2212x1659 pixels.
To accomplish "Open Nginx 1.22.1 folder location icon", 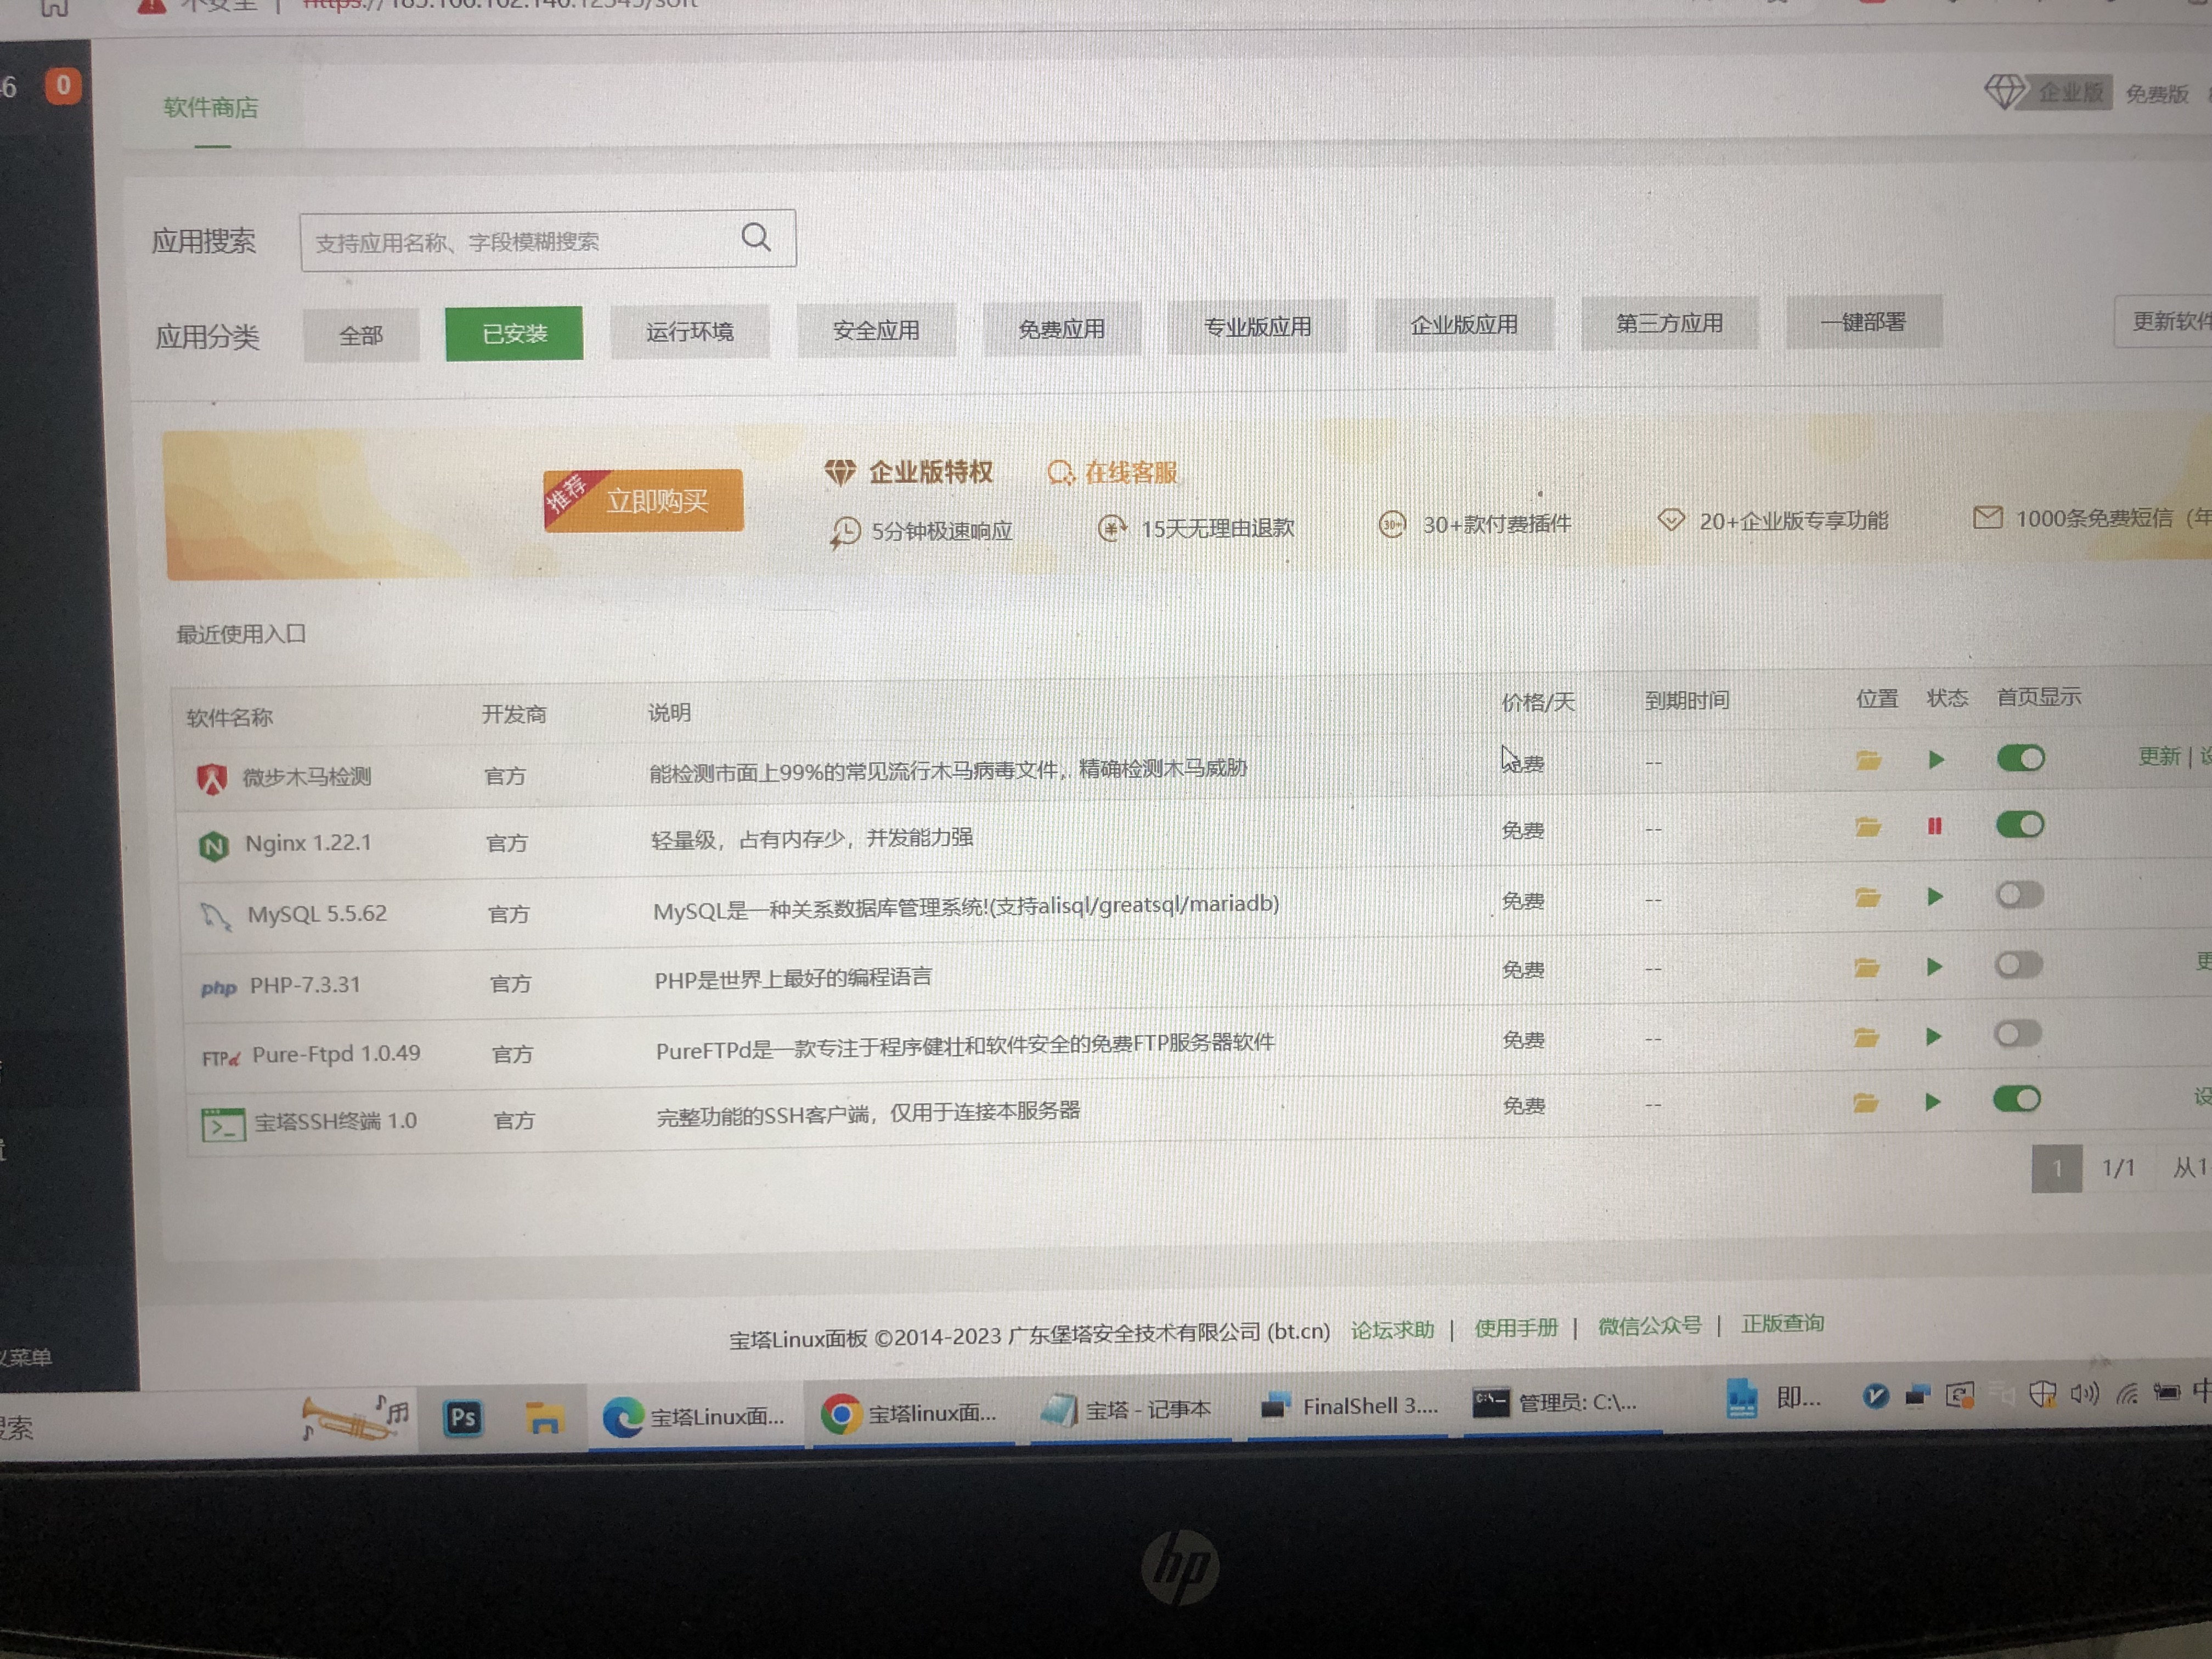I will tap(1867, 827).
